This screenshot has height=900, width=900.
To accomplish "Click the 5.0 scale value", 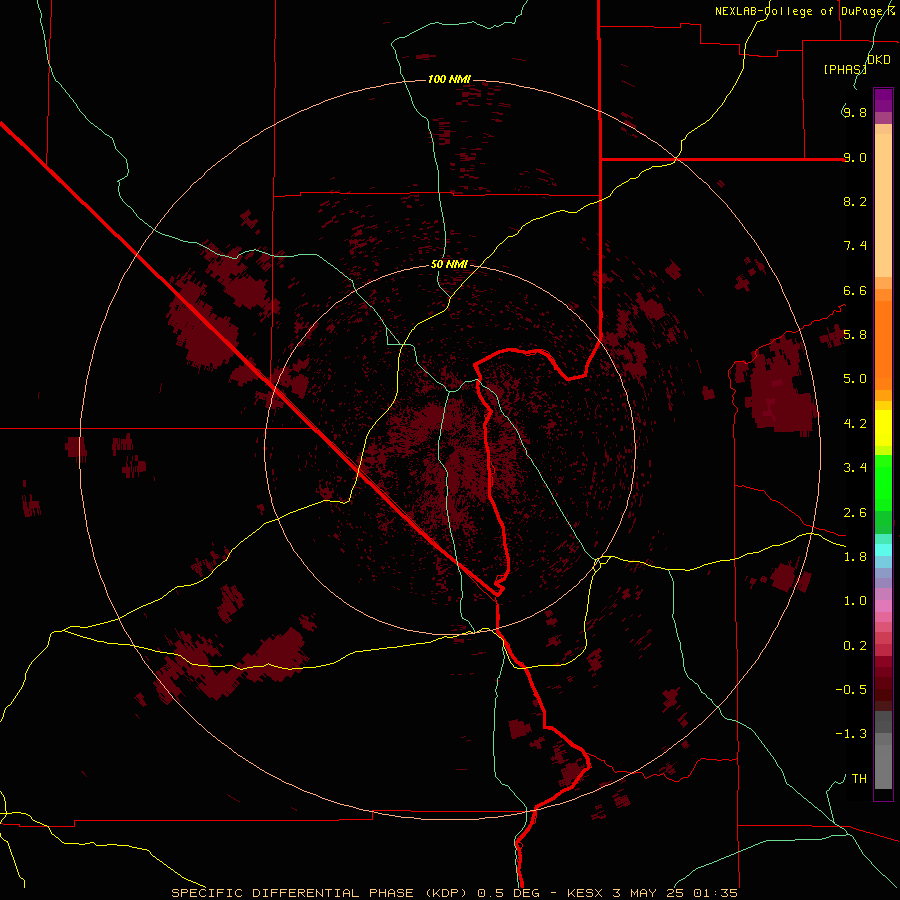I will [855, 379].
